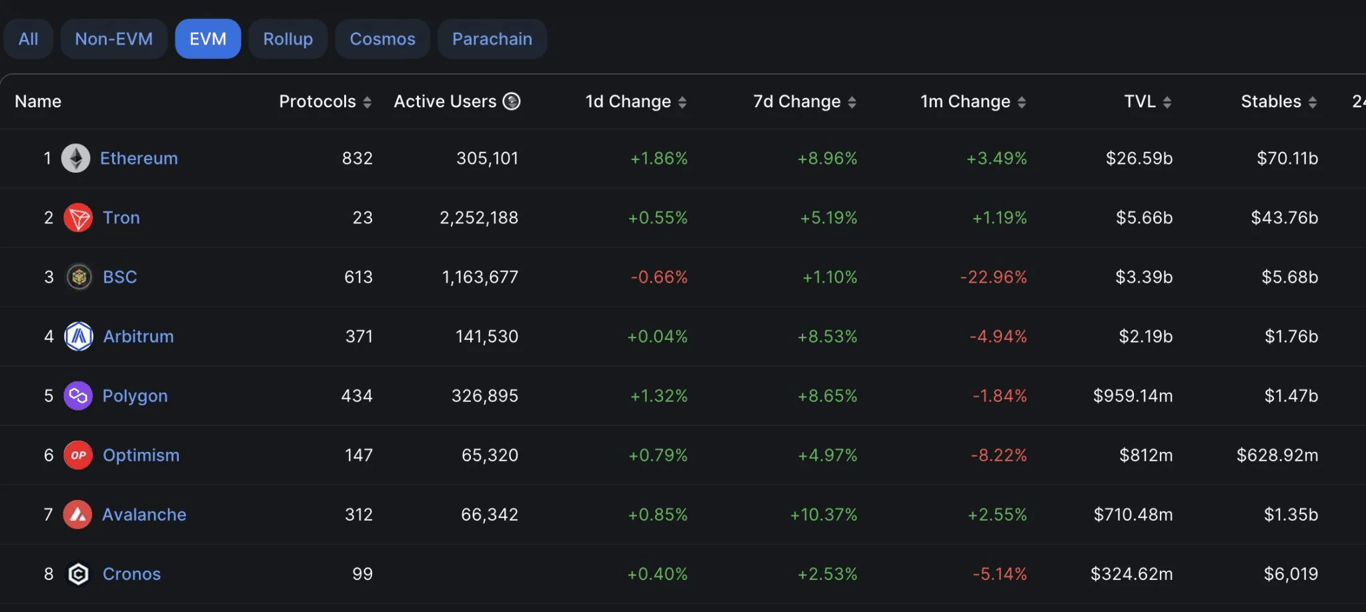Click the Optimism OP logo icon
The height and width of the screenshot is (612, 1366).
[78, 455]
